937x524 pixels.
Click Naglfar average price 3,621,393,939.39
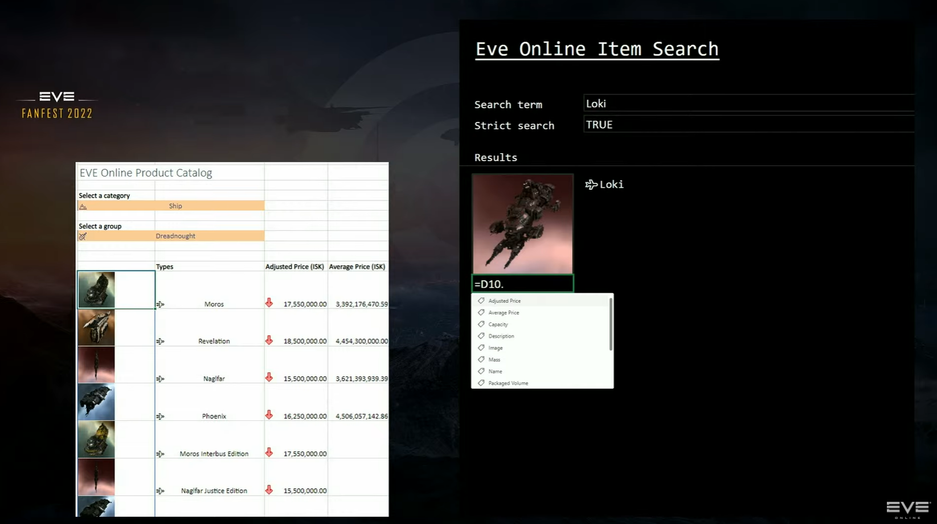pyautogui.click(x=362, y=379)
